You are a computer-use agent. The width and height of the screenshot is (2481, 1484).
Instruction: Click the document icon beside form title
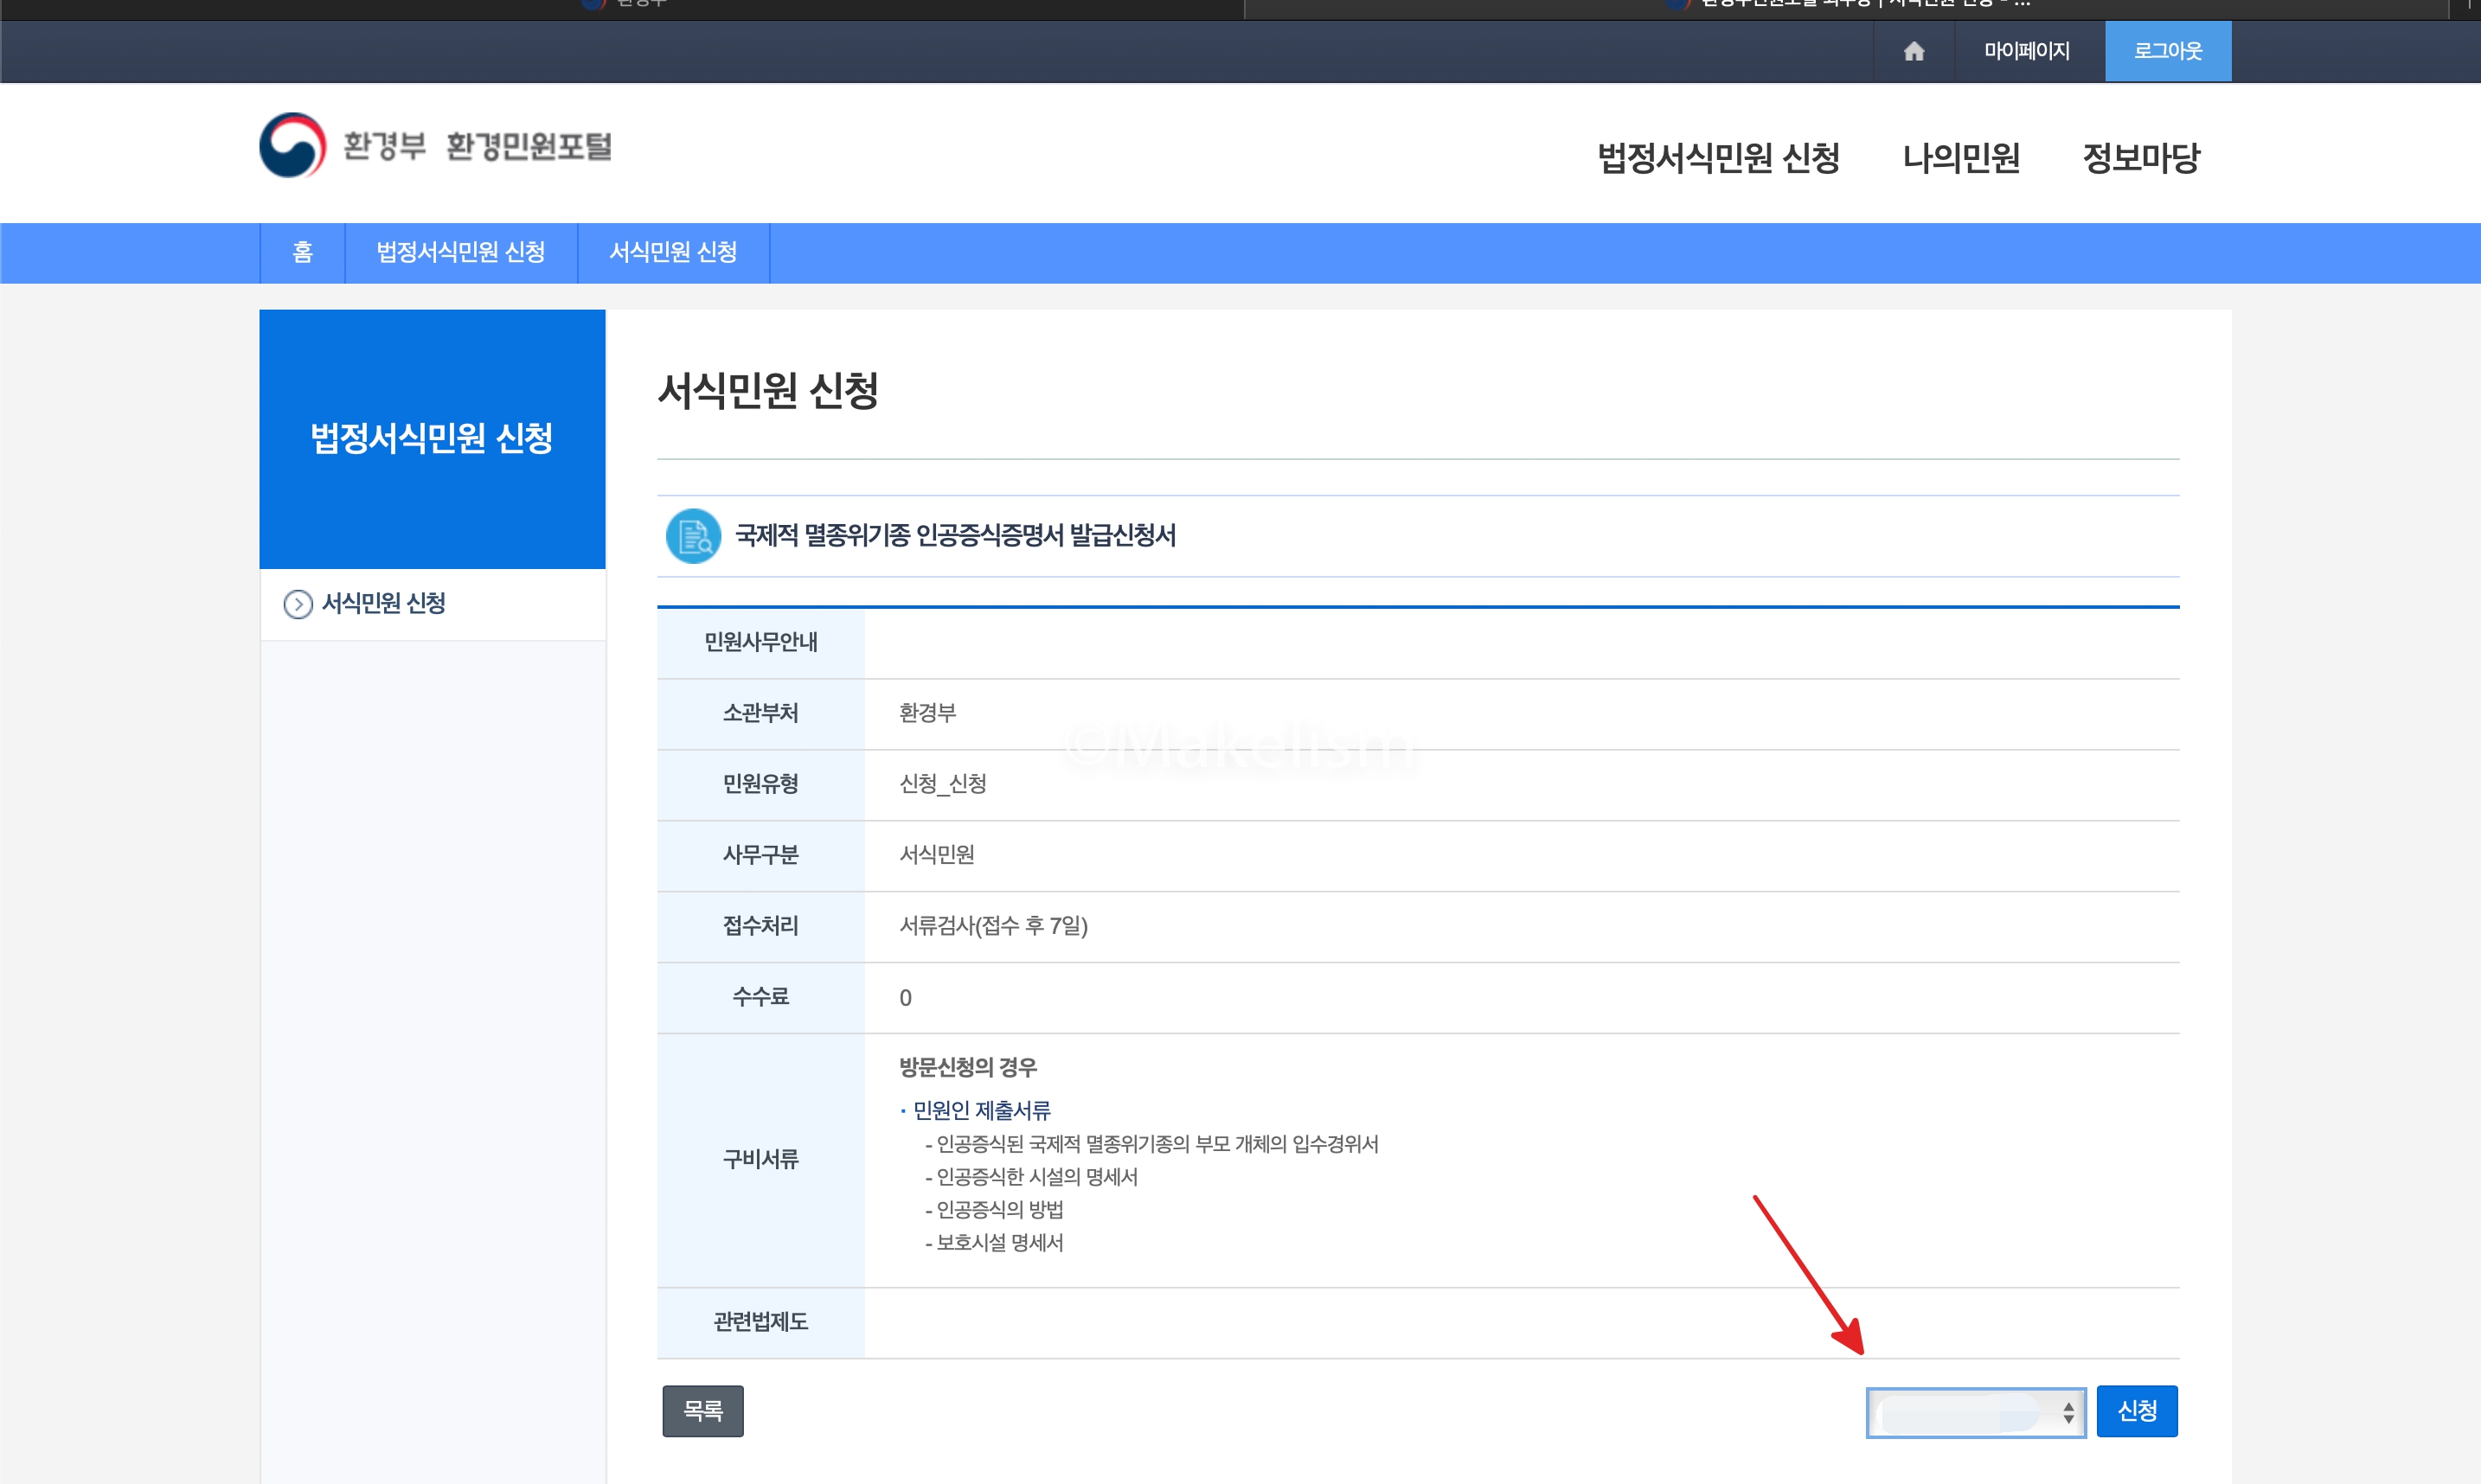click(x=693, y=536)
